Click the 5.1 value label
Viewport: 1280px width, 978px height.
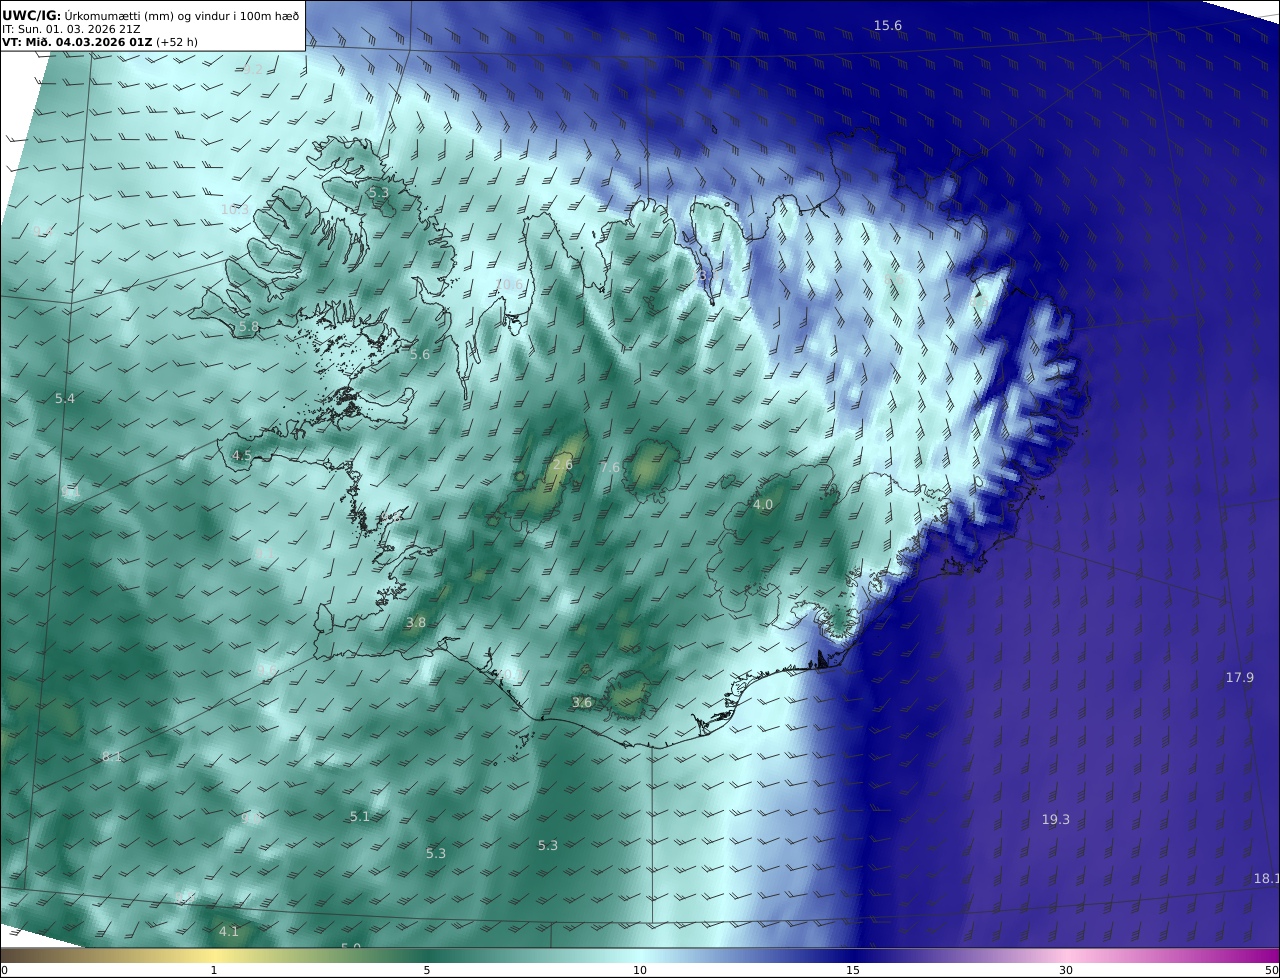360,817
